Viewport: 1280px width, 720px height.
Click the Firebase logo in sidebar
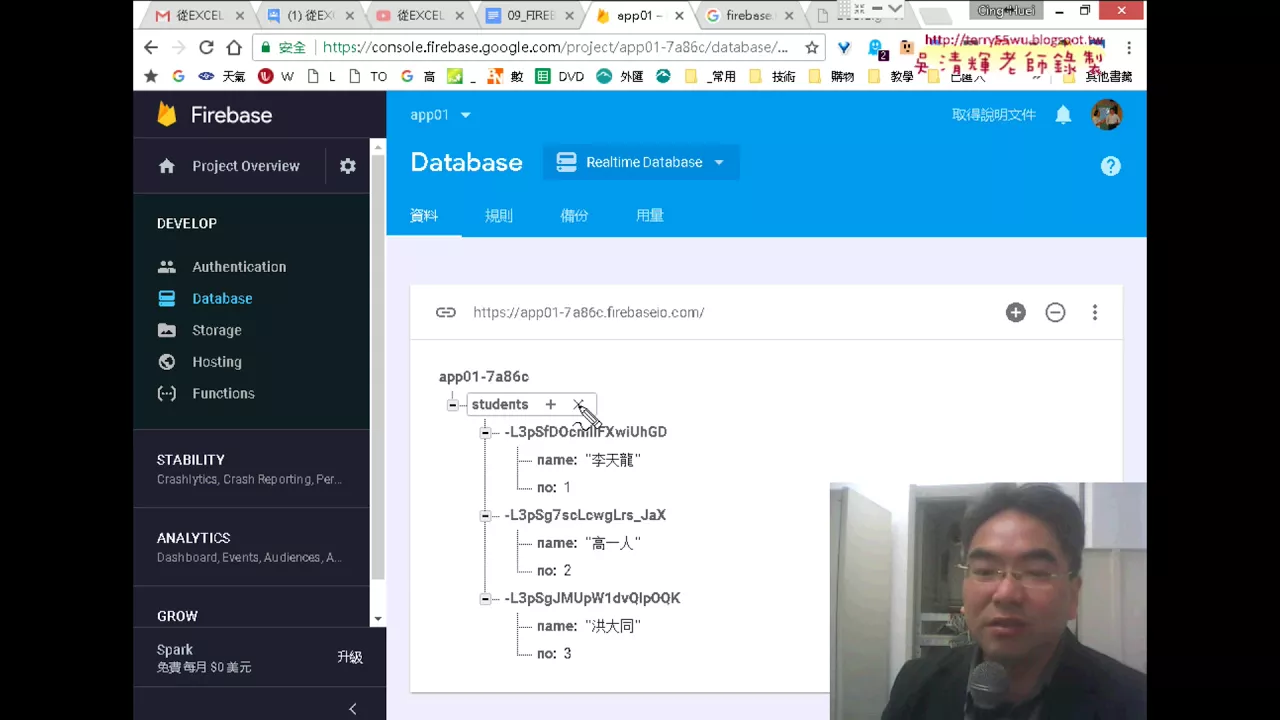pos(214,115)
